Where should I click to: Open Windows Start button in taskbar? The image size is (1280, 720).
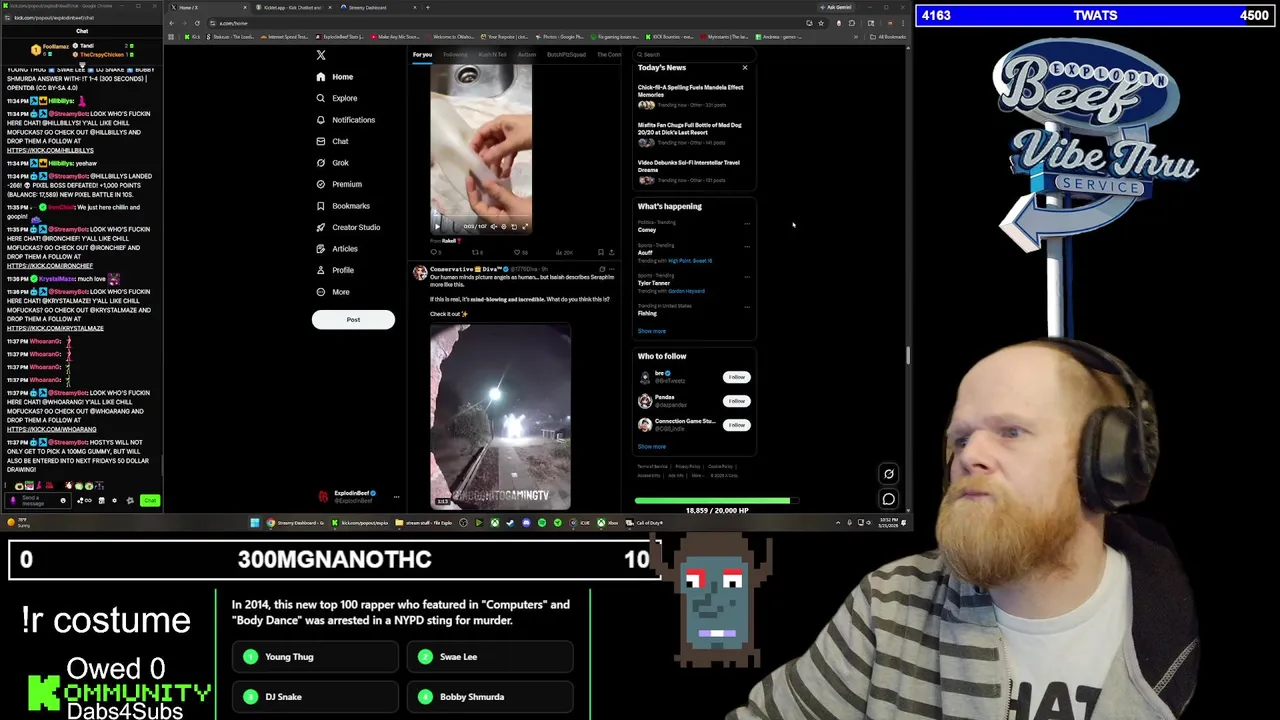[255, 523]
